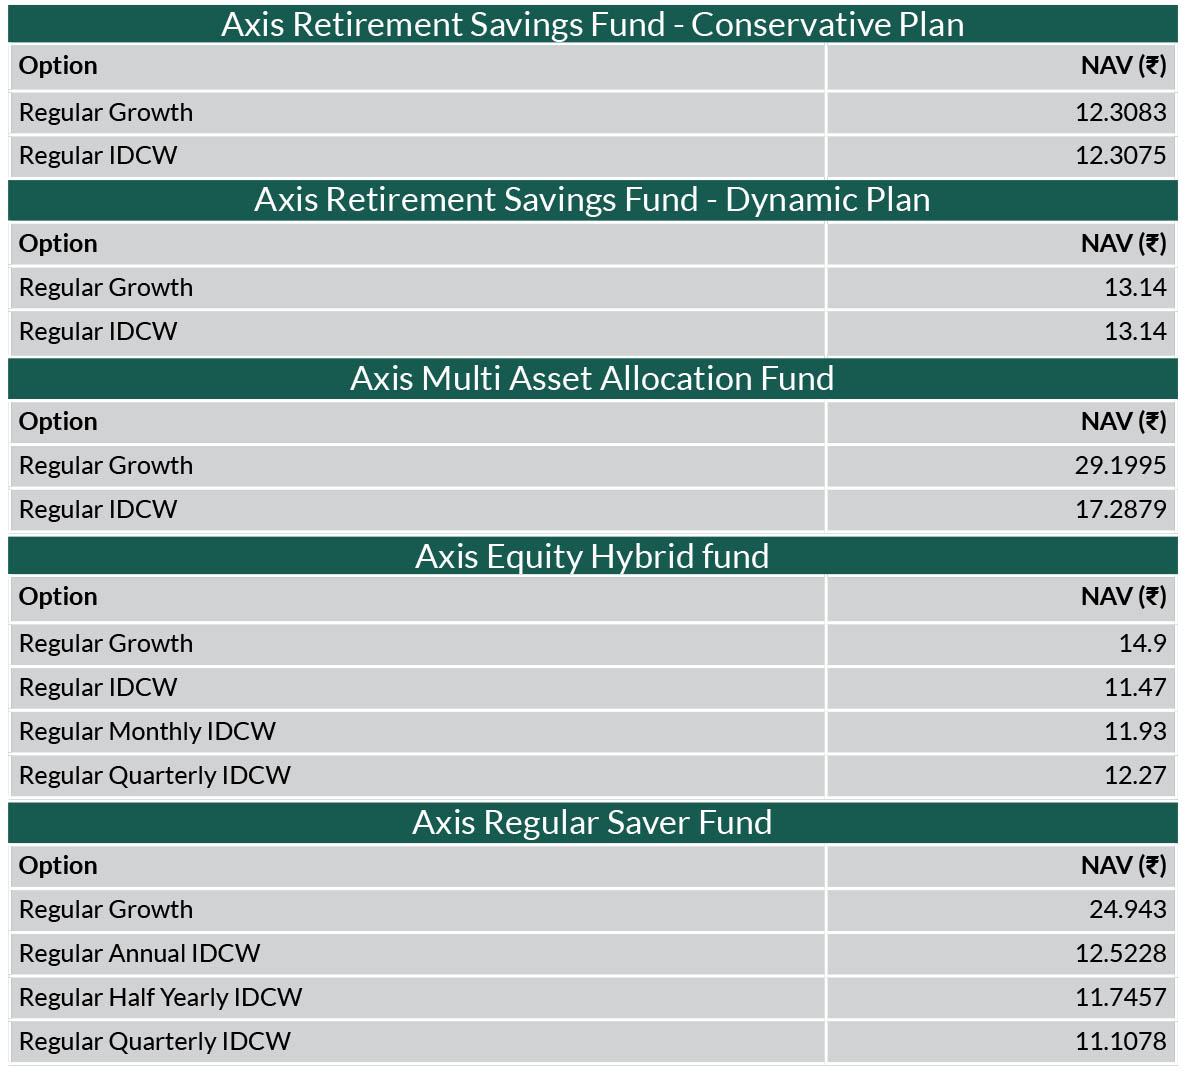Select NAV value 11.47
1184x1073 pixels.
(1136, 688)
